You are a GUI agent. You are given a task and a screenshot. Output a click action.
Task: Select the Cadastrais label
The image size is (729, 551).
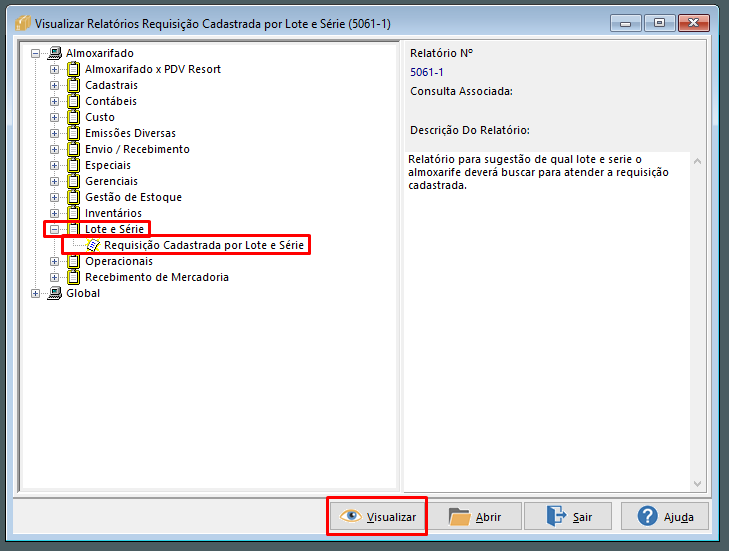[111, 85]
